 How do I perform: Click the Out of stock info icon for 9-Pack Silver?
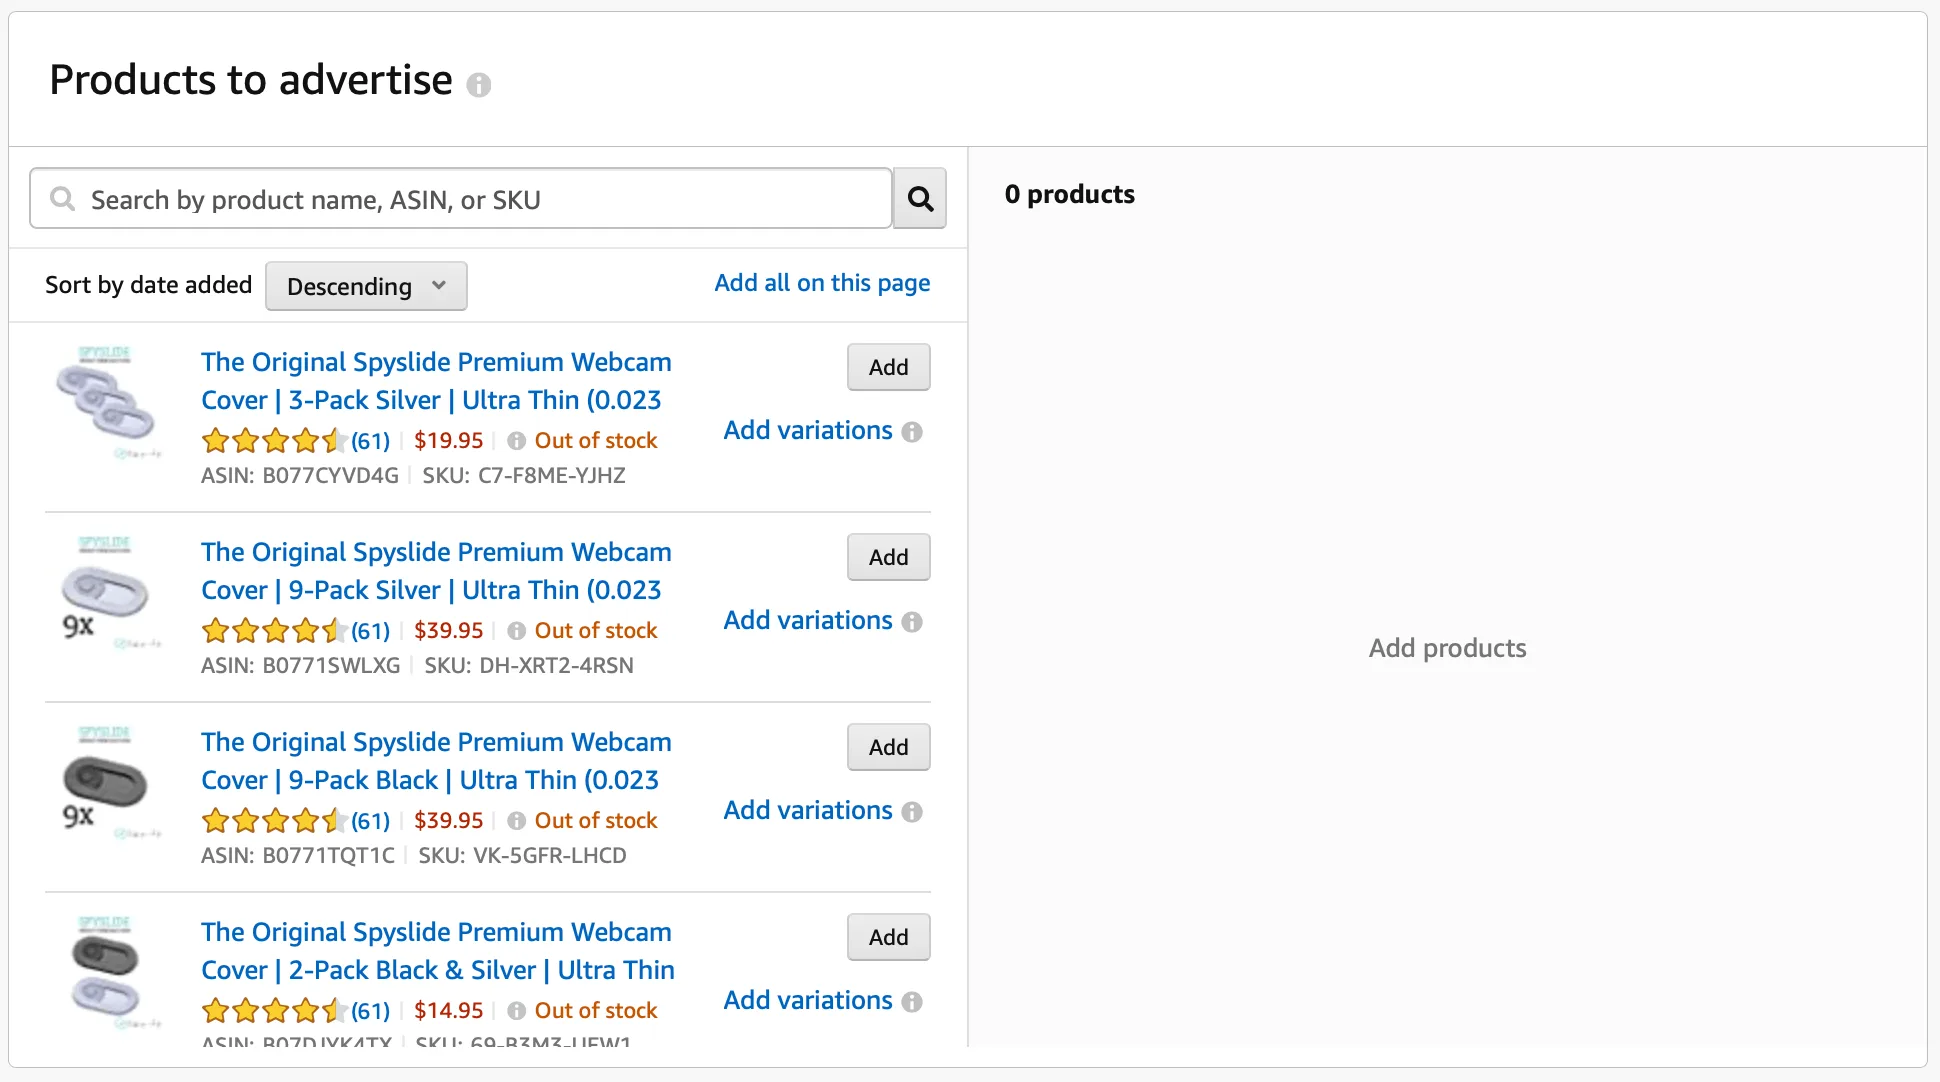click(517, 631)
